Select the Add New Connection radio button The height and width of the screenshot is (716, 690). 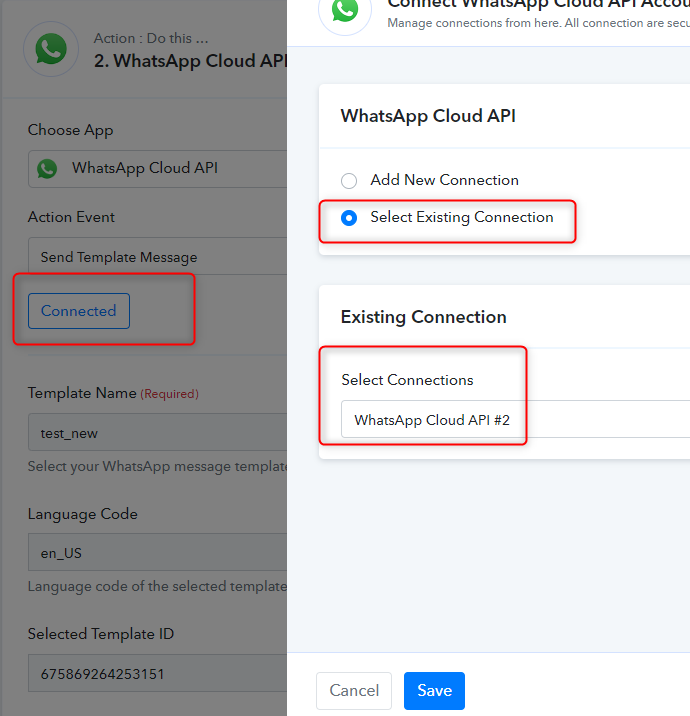349,181
